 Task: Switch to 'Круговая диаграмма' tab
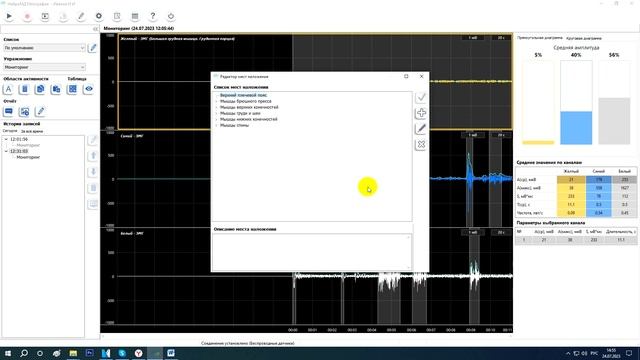click(x=584, y=38)
